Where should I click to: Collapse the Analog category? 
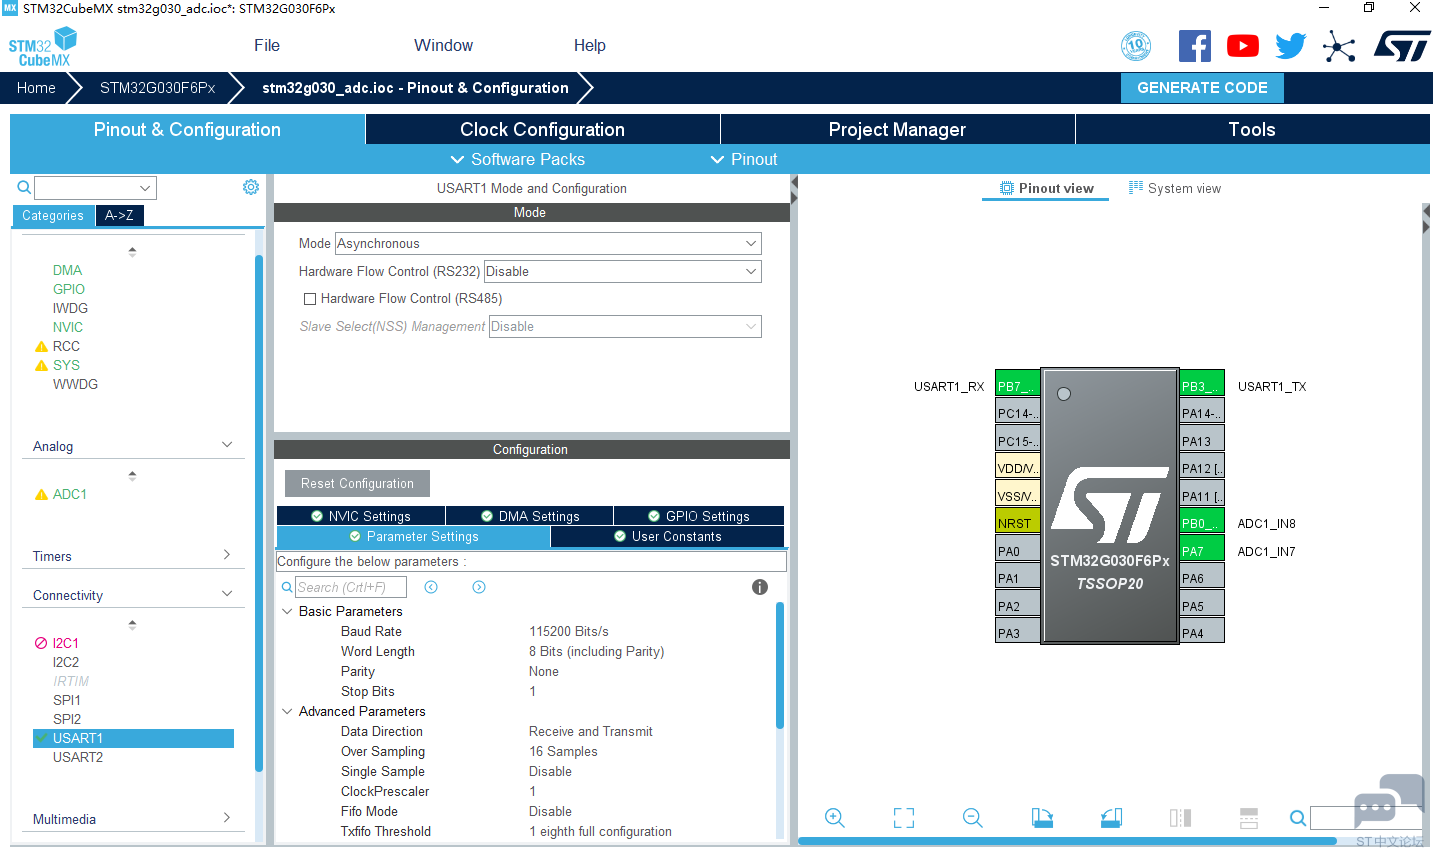coord(227,445)
